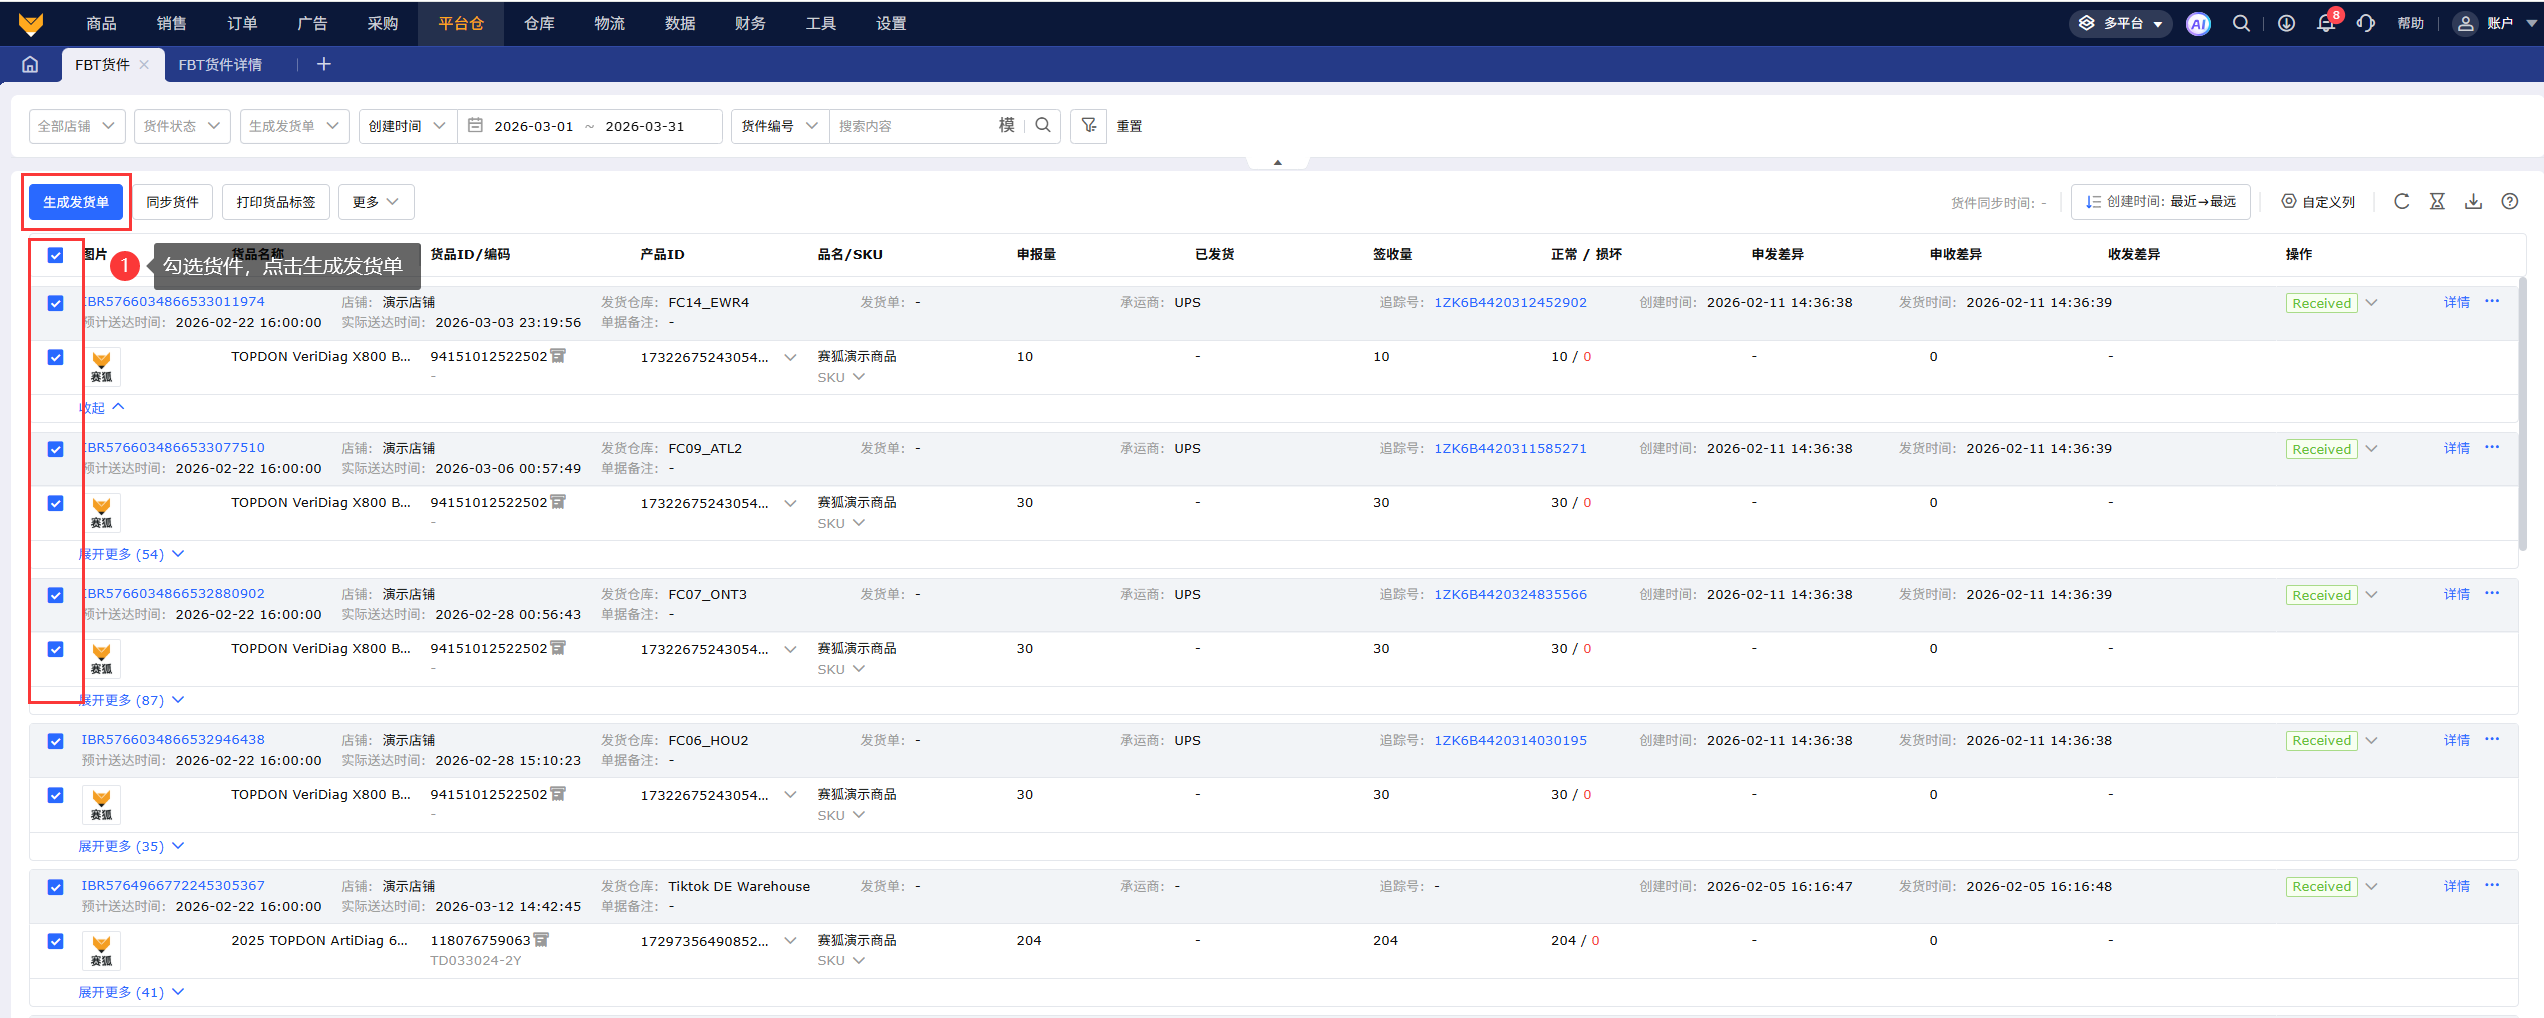Screen dimensions: 2544x1018
Task: Click magnifier icon in search content box
Action: pyautogui.click(x=1043, y=126)
